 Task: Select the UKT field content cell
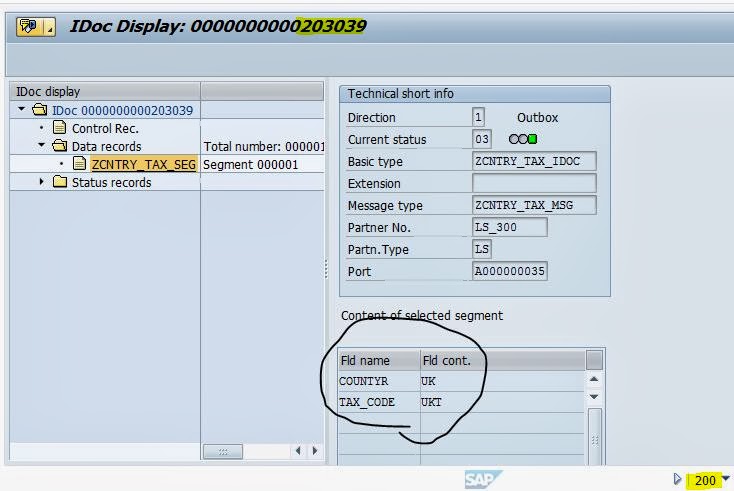502,402
